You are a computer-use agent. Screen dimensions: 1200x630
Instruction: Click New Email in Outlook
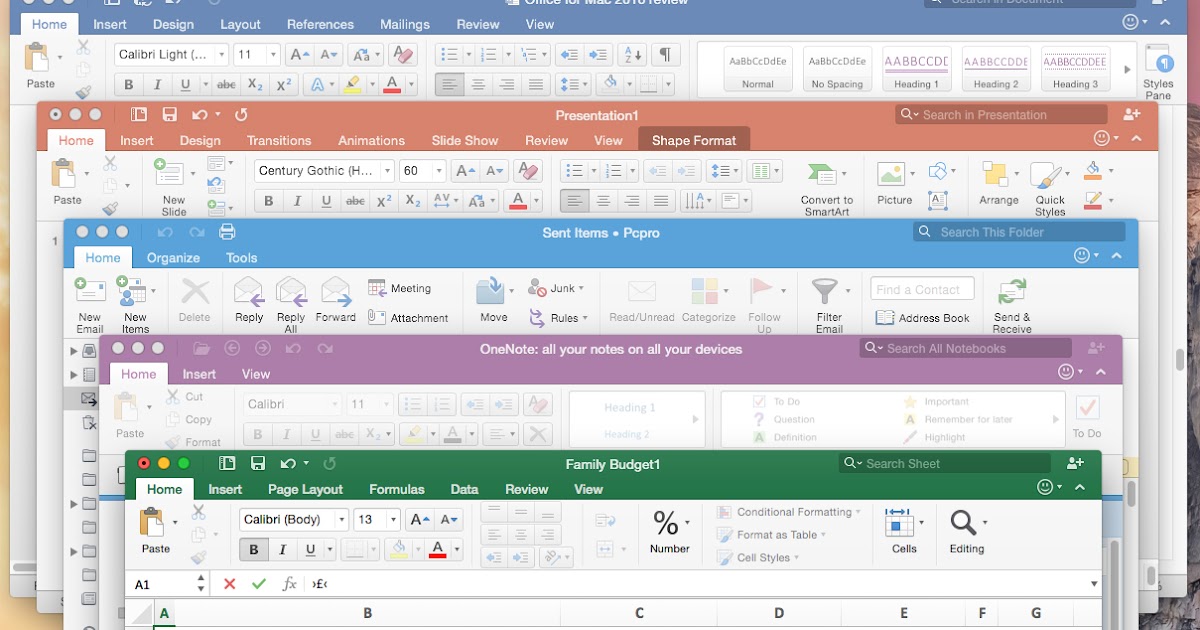pyautogui.click(x=90, y=304)
